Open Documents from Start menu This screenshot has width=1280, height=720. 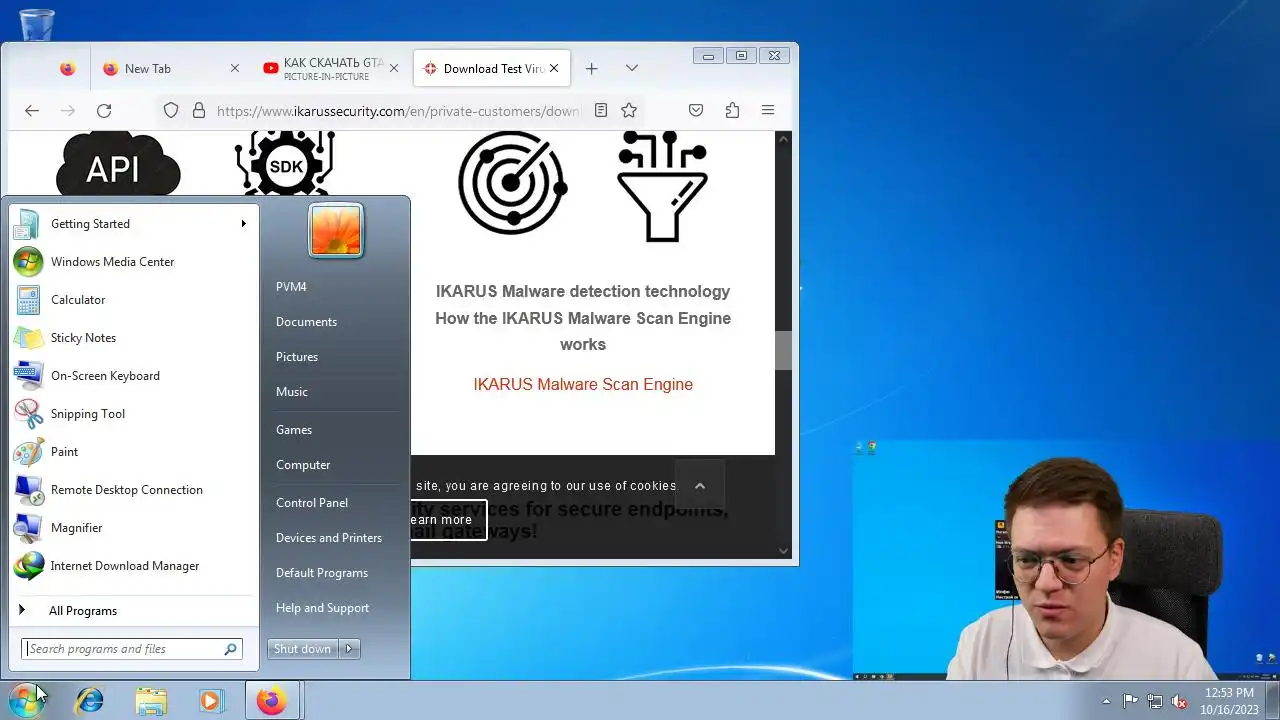(x=334, y=322)
